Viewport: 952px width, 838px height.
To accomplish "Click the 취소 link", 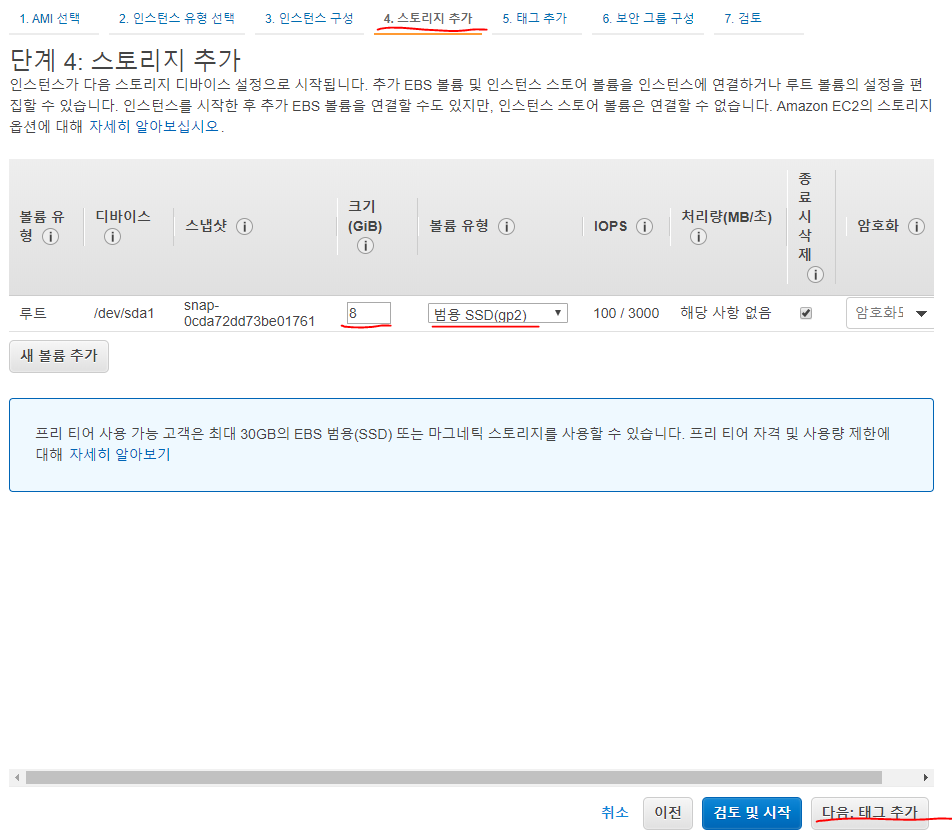I will click(x=614, y=812).
